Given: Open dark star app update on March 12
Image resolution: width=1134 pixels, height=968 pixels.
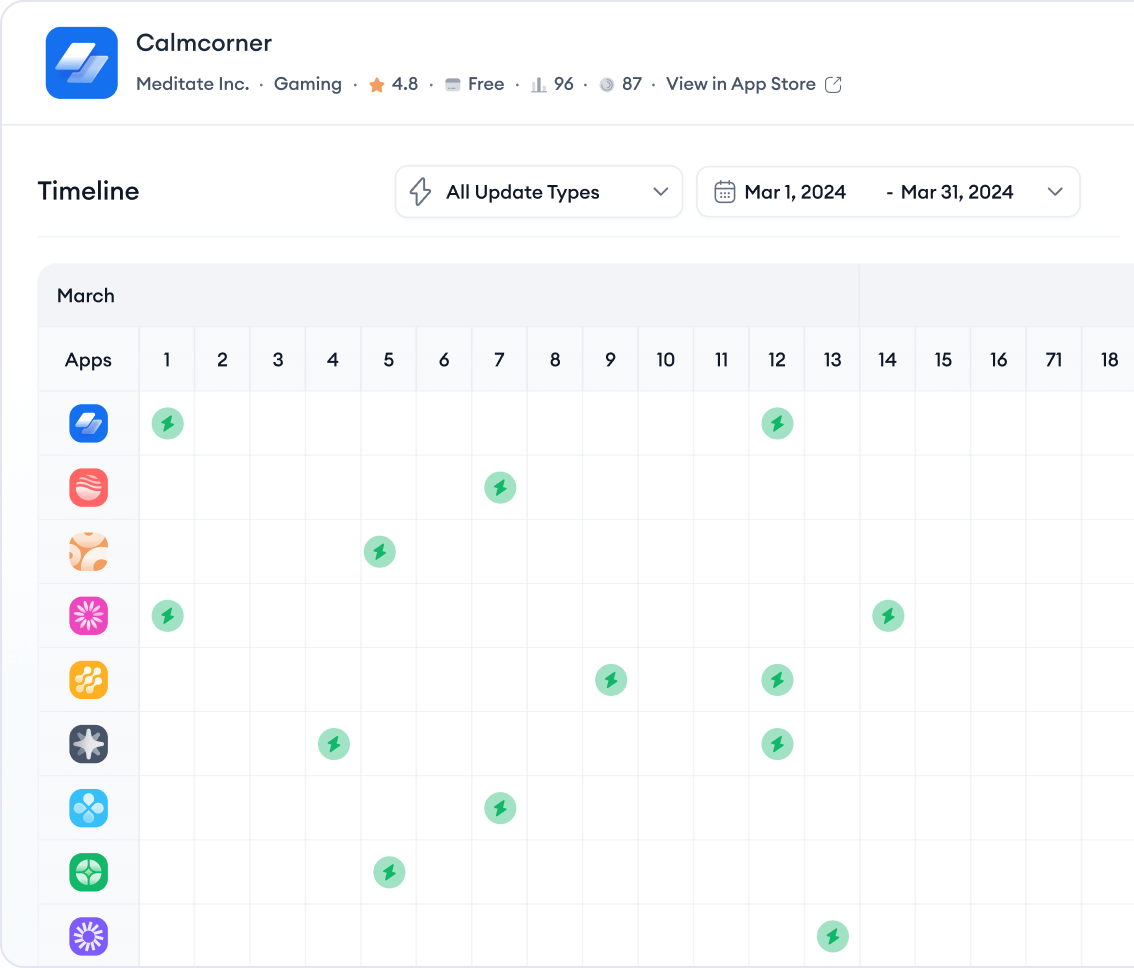Looking at the screenshot, I should pyautogui.click(x=777, y=744).
